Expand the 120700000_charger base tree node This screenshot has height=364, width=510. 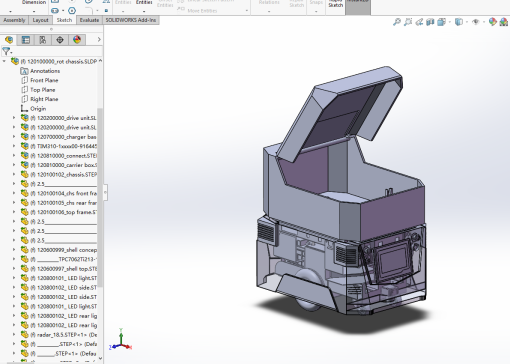(x=14, y=137)
